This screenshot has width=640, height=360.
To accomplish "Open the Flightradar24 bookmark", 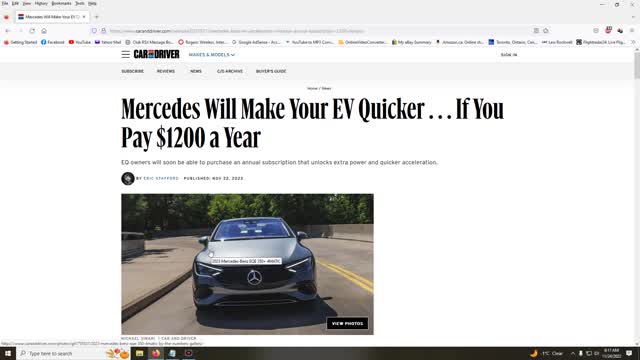I will (600, 42).
